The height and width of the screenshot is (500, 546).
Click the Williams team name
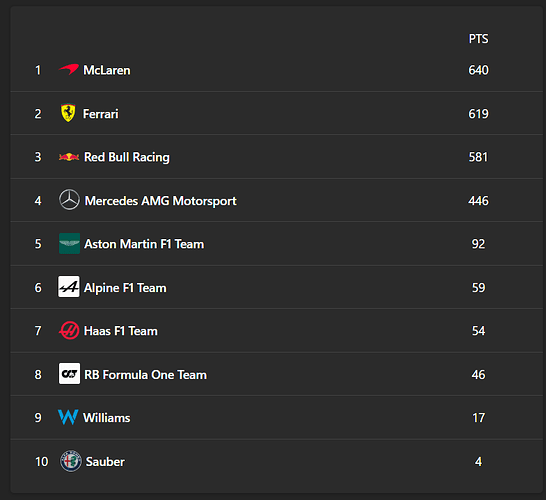(x=107, y=417)
